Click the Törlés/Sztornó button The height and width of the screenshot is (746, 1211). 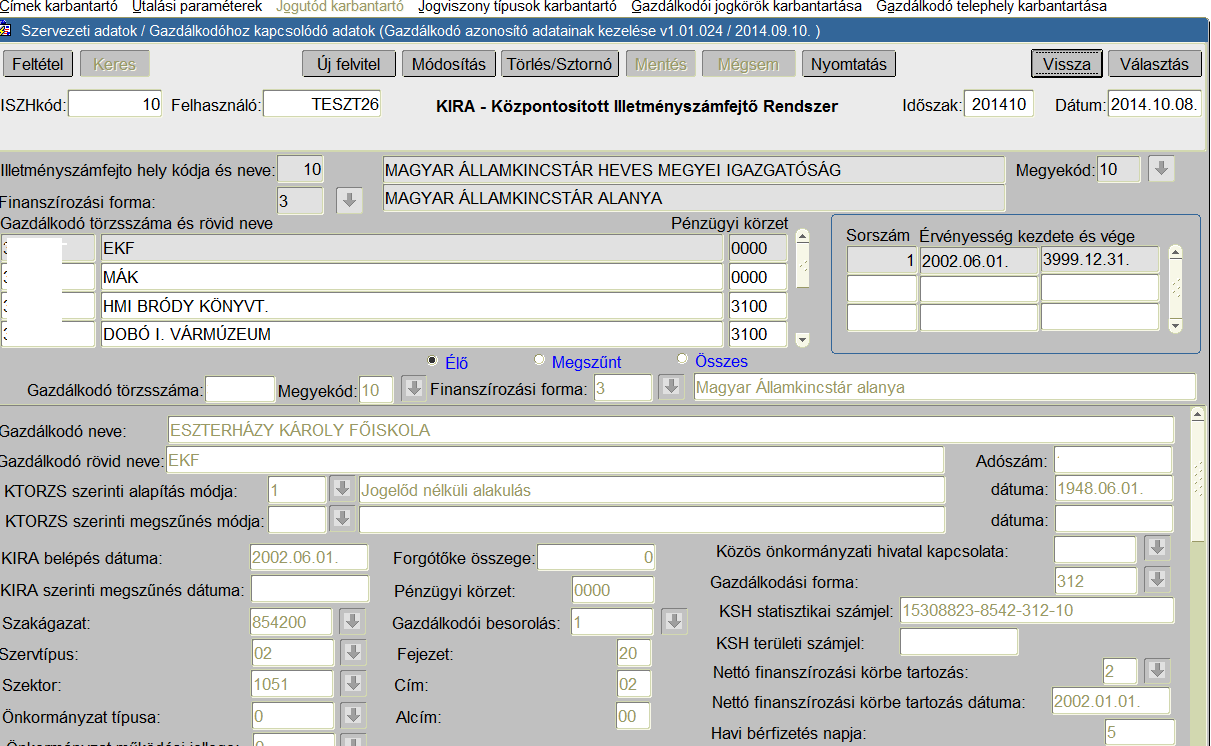coord(559,64)
